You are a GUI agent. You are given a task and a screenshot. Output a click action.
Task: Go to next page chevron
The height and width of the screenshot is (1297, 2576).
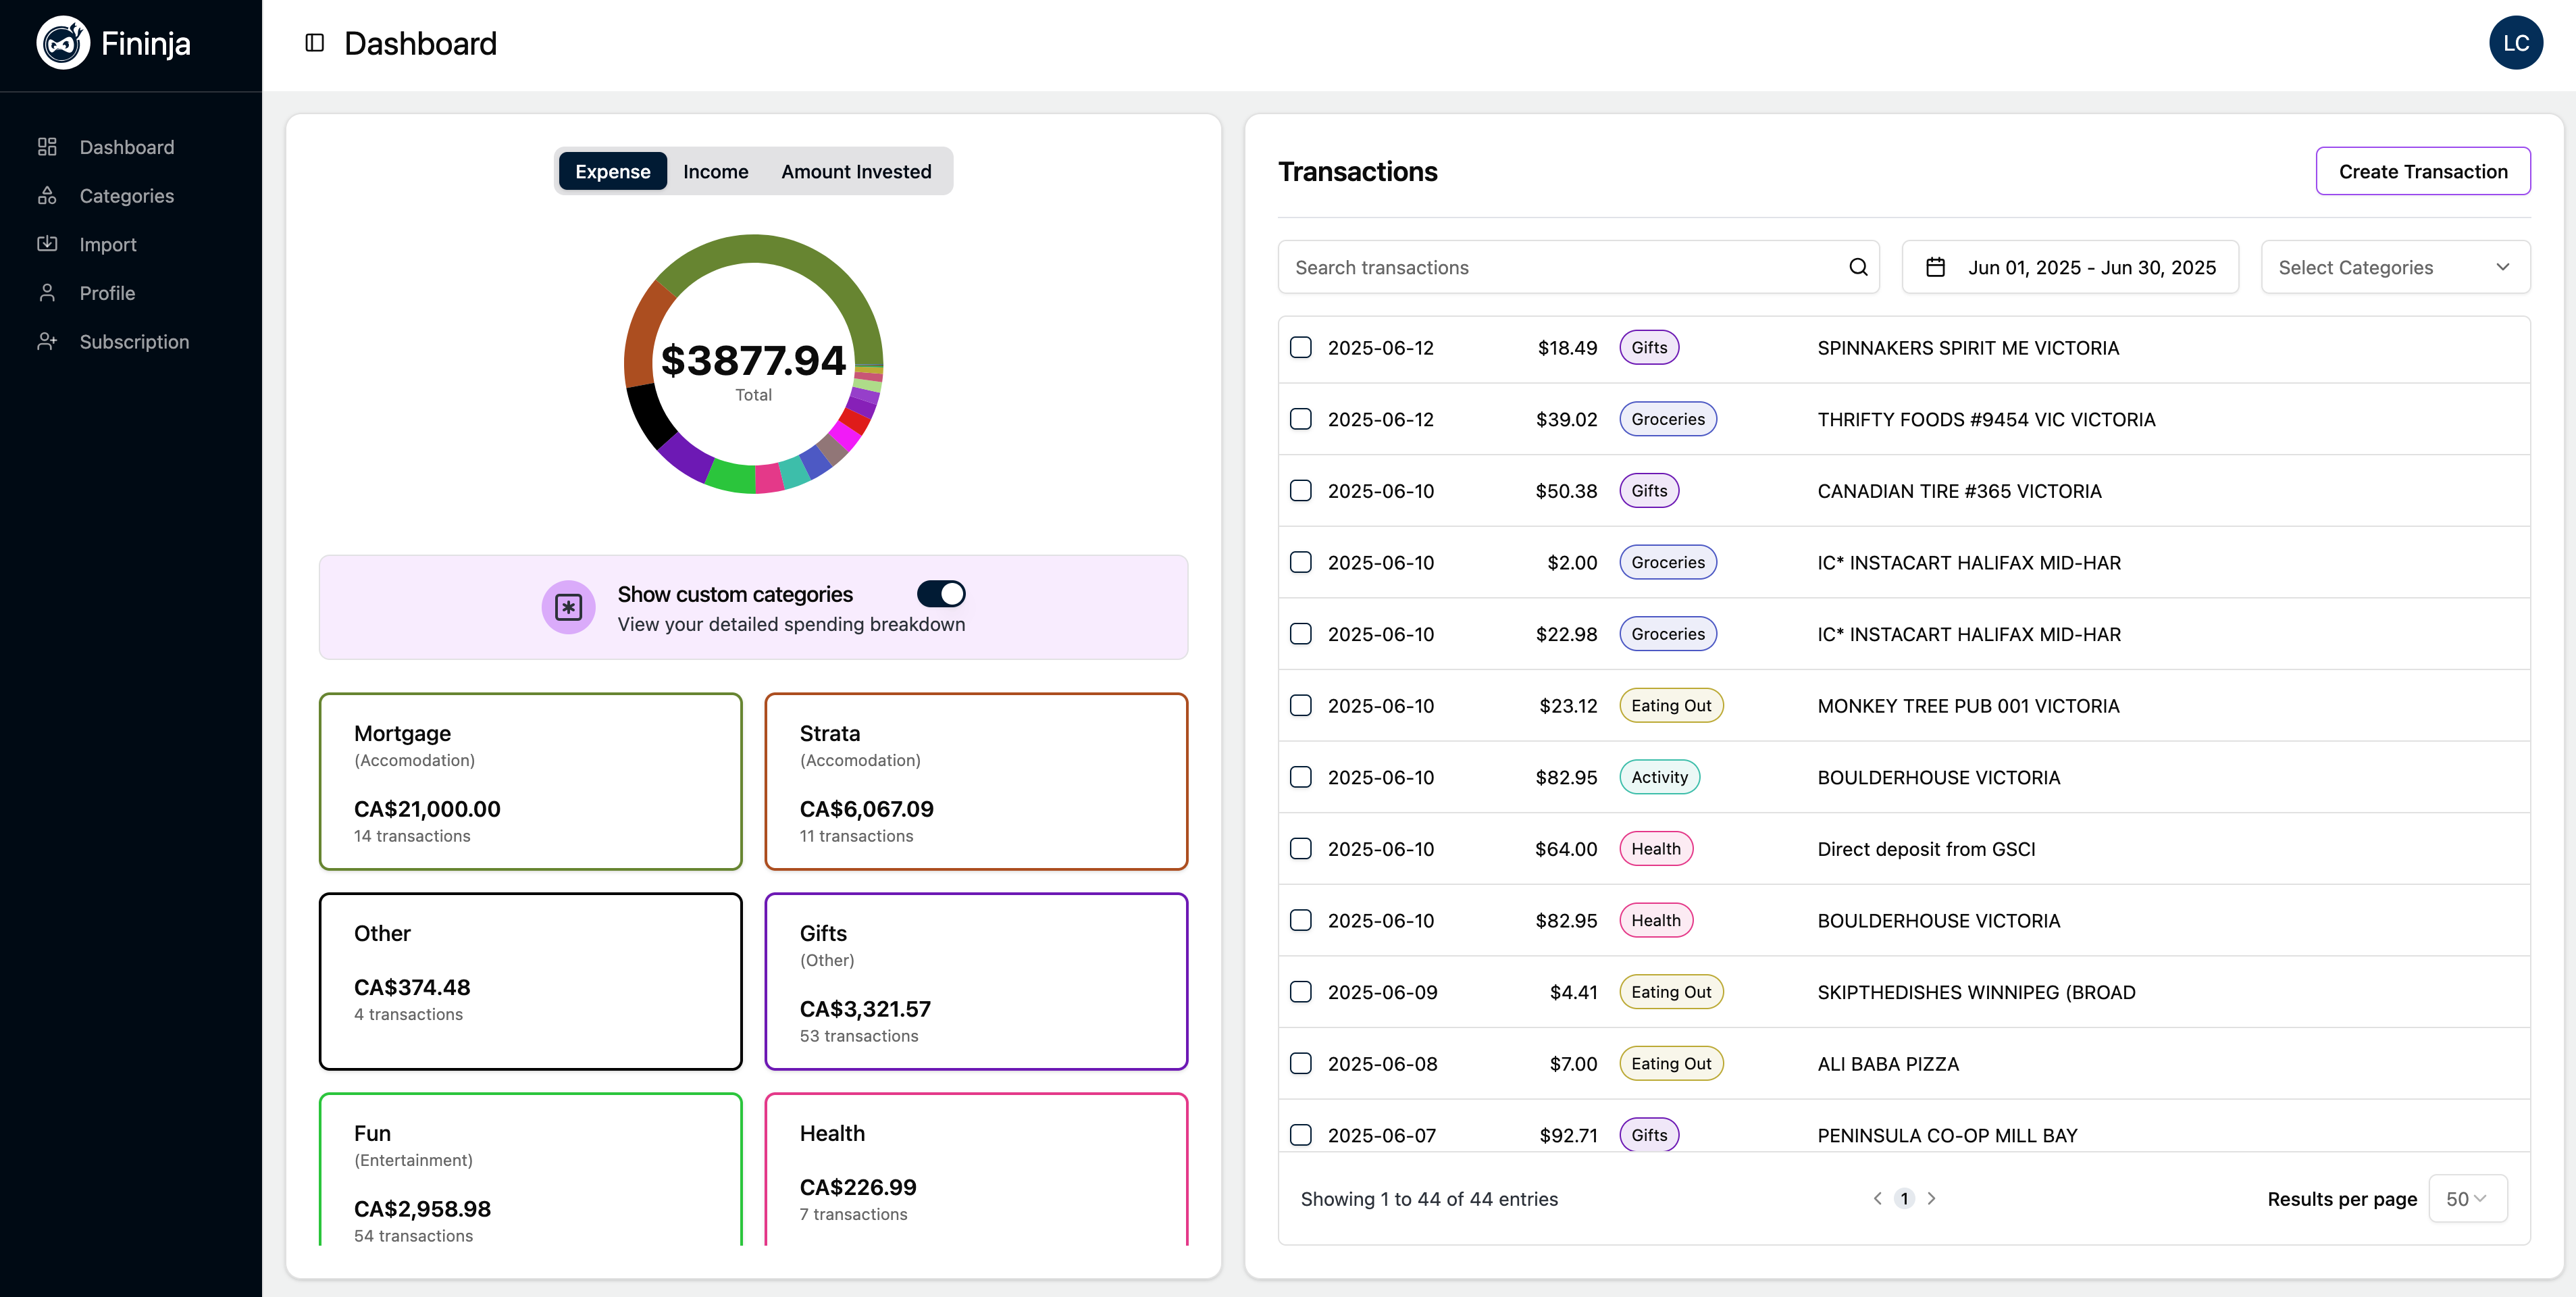click(1931, 1198)
